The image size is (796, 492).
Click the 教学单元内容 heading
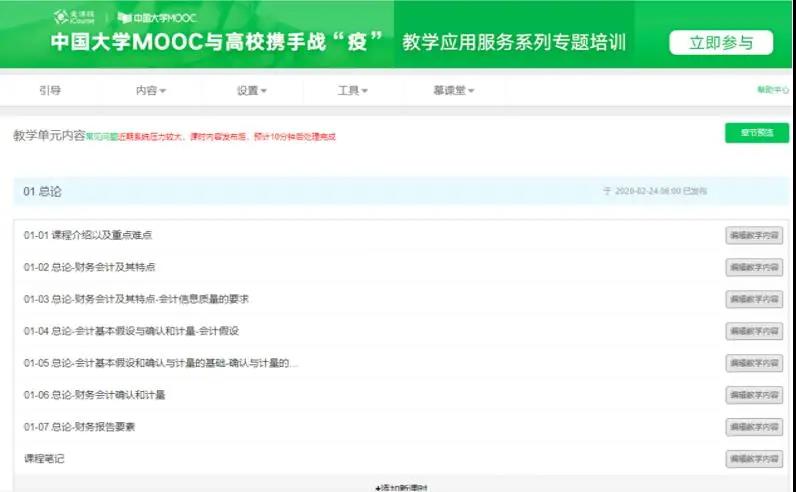[49, 136]
